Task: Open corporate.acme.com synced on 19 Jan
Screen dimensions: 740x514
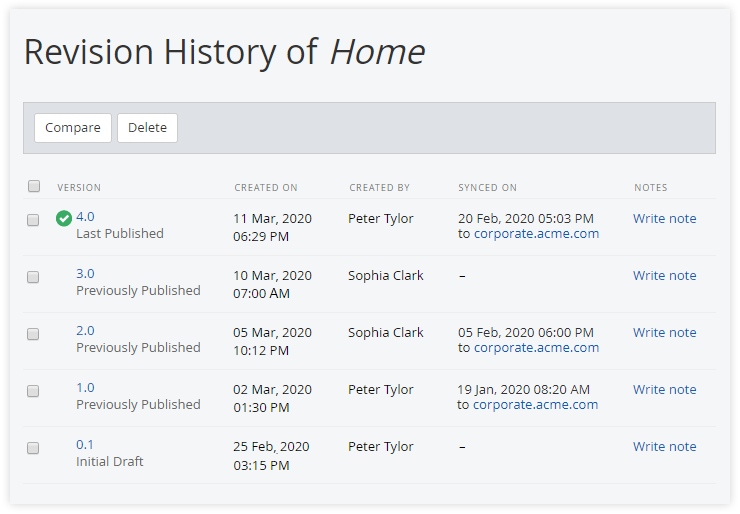Action: 535,405
